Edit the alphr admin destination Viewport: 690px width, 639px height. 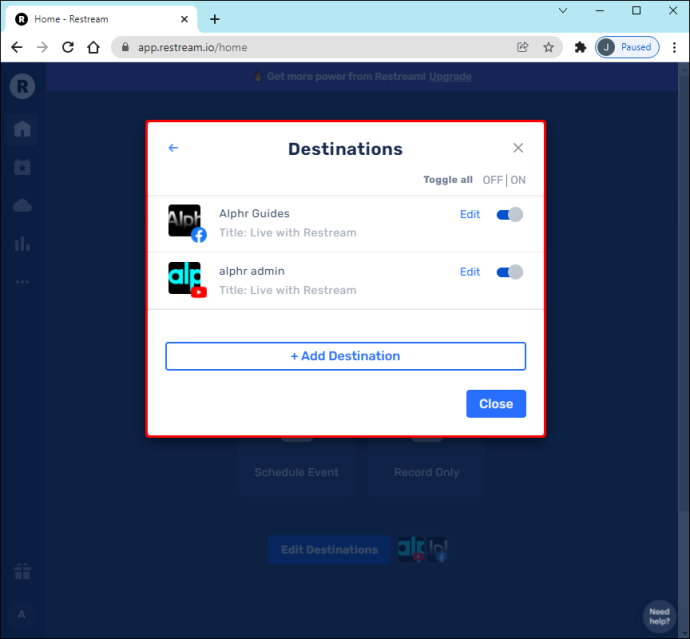click(470, 272)
